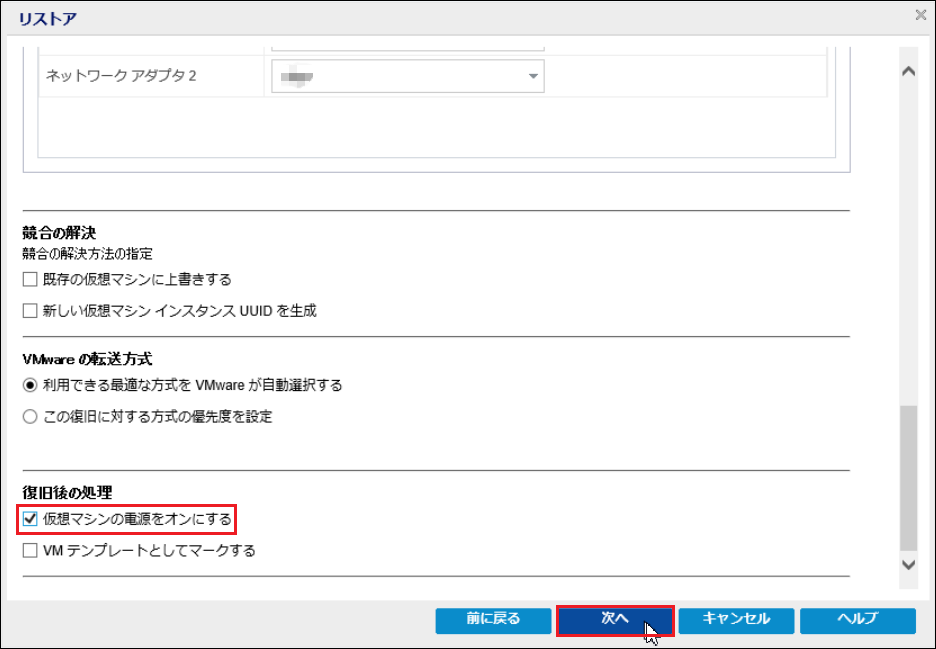This screenshot has height=649, width=936.
Task: Click the scrollbar down arrow
Action: (x=909, y=565)
